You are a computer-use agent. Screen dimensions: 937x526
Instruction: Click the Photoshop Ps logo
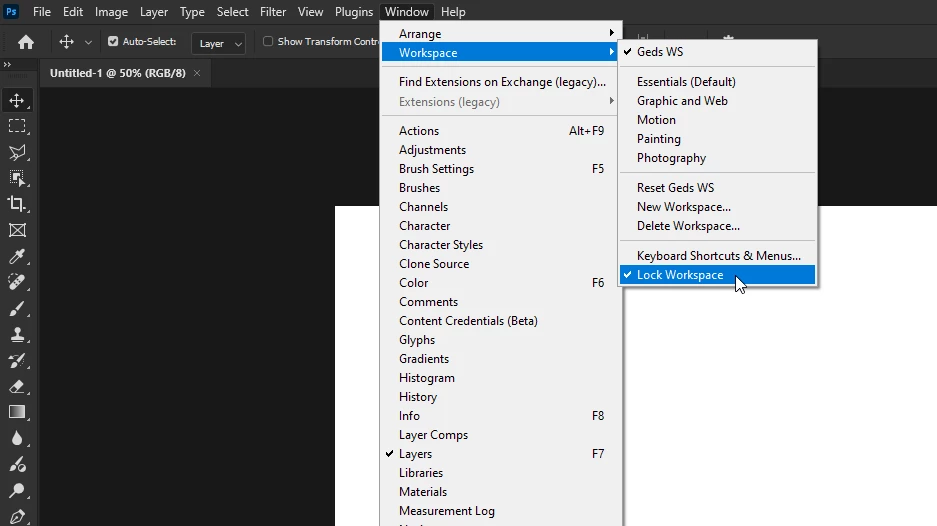pos(11,11)
